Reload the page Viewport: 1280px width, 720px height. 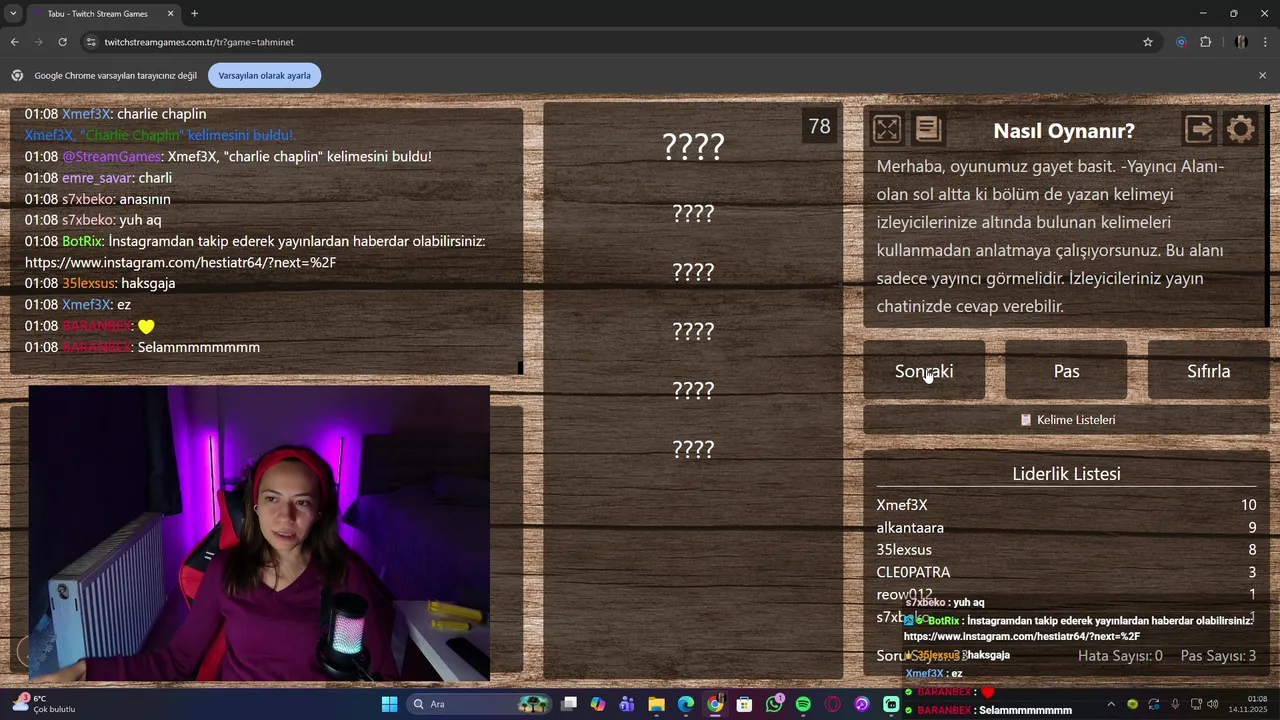pos(62,42)
